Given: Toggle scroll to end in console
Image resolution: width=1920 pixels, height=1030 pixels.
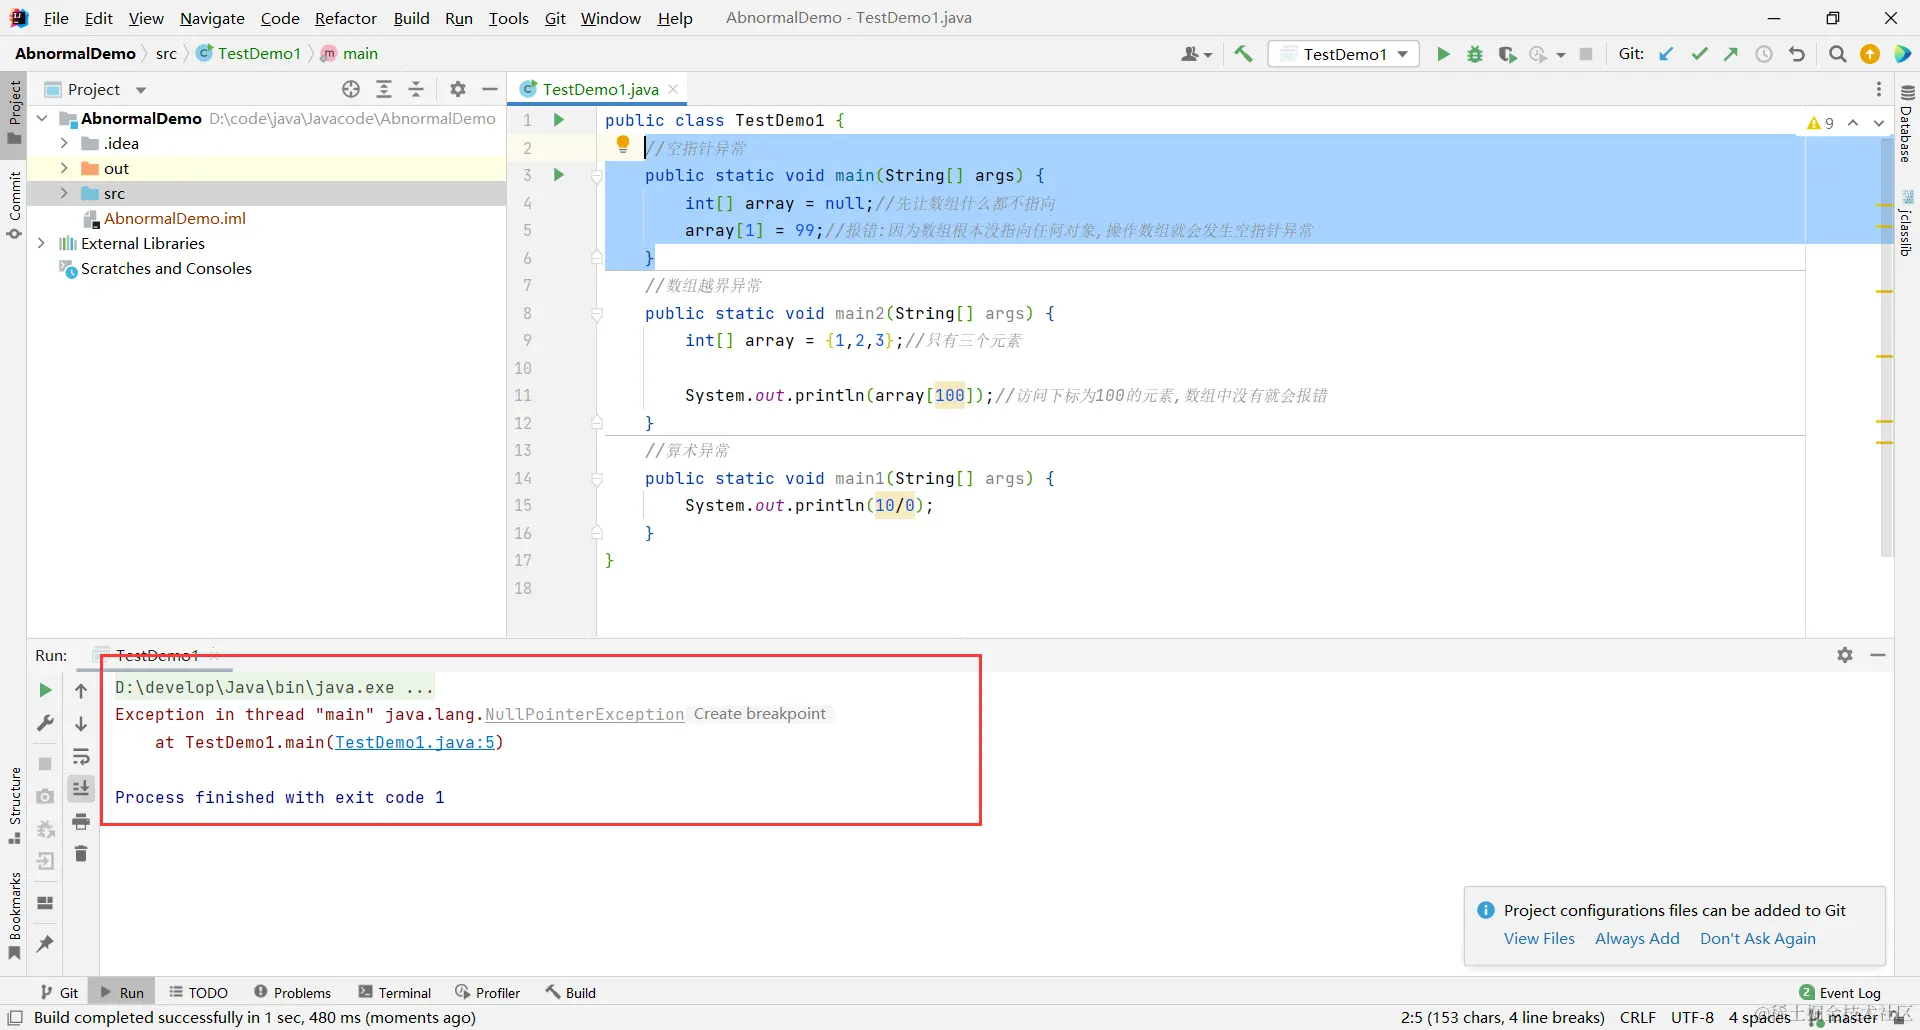Looking at the screenshot, I should (x=81, y=789).
